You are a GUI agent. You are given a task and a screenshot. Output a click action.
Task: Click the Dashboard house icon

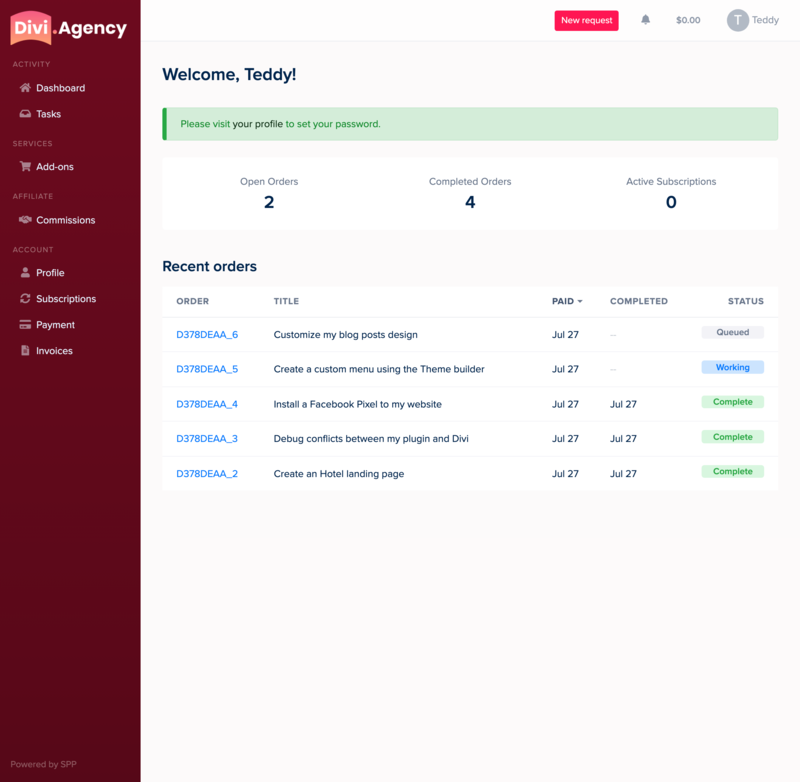25,88
